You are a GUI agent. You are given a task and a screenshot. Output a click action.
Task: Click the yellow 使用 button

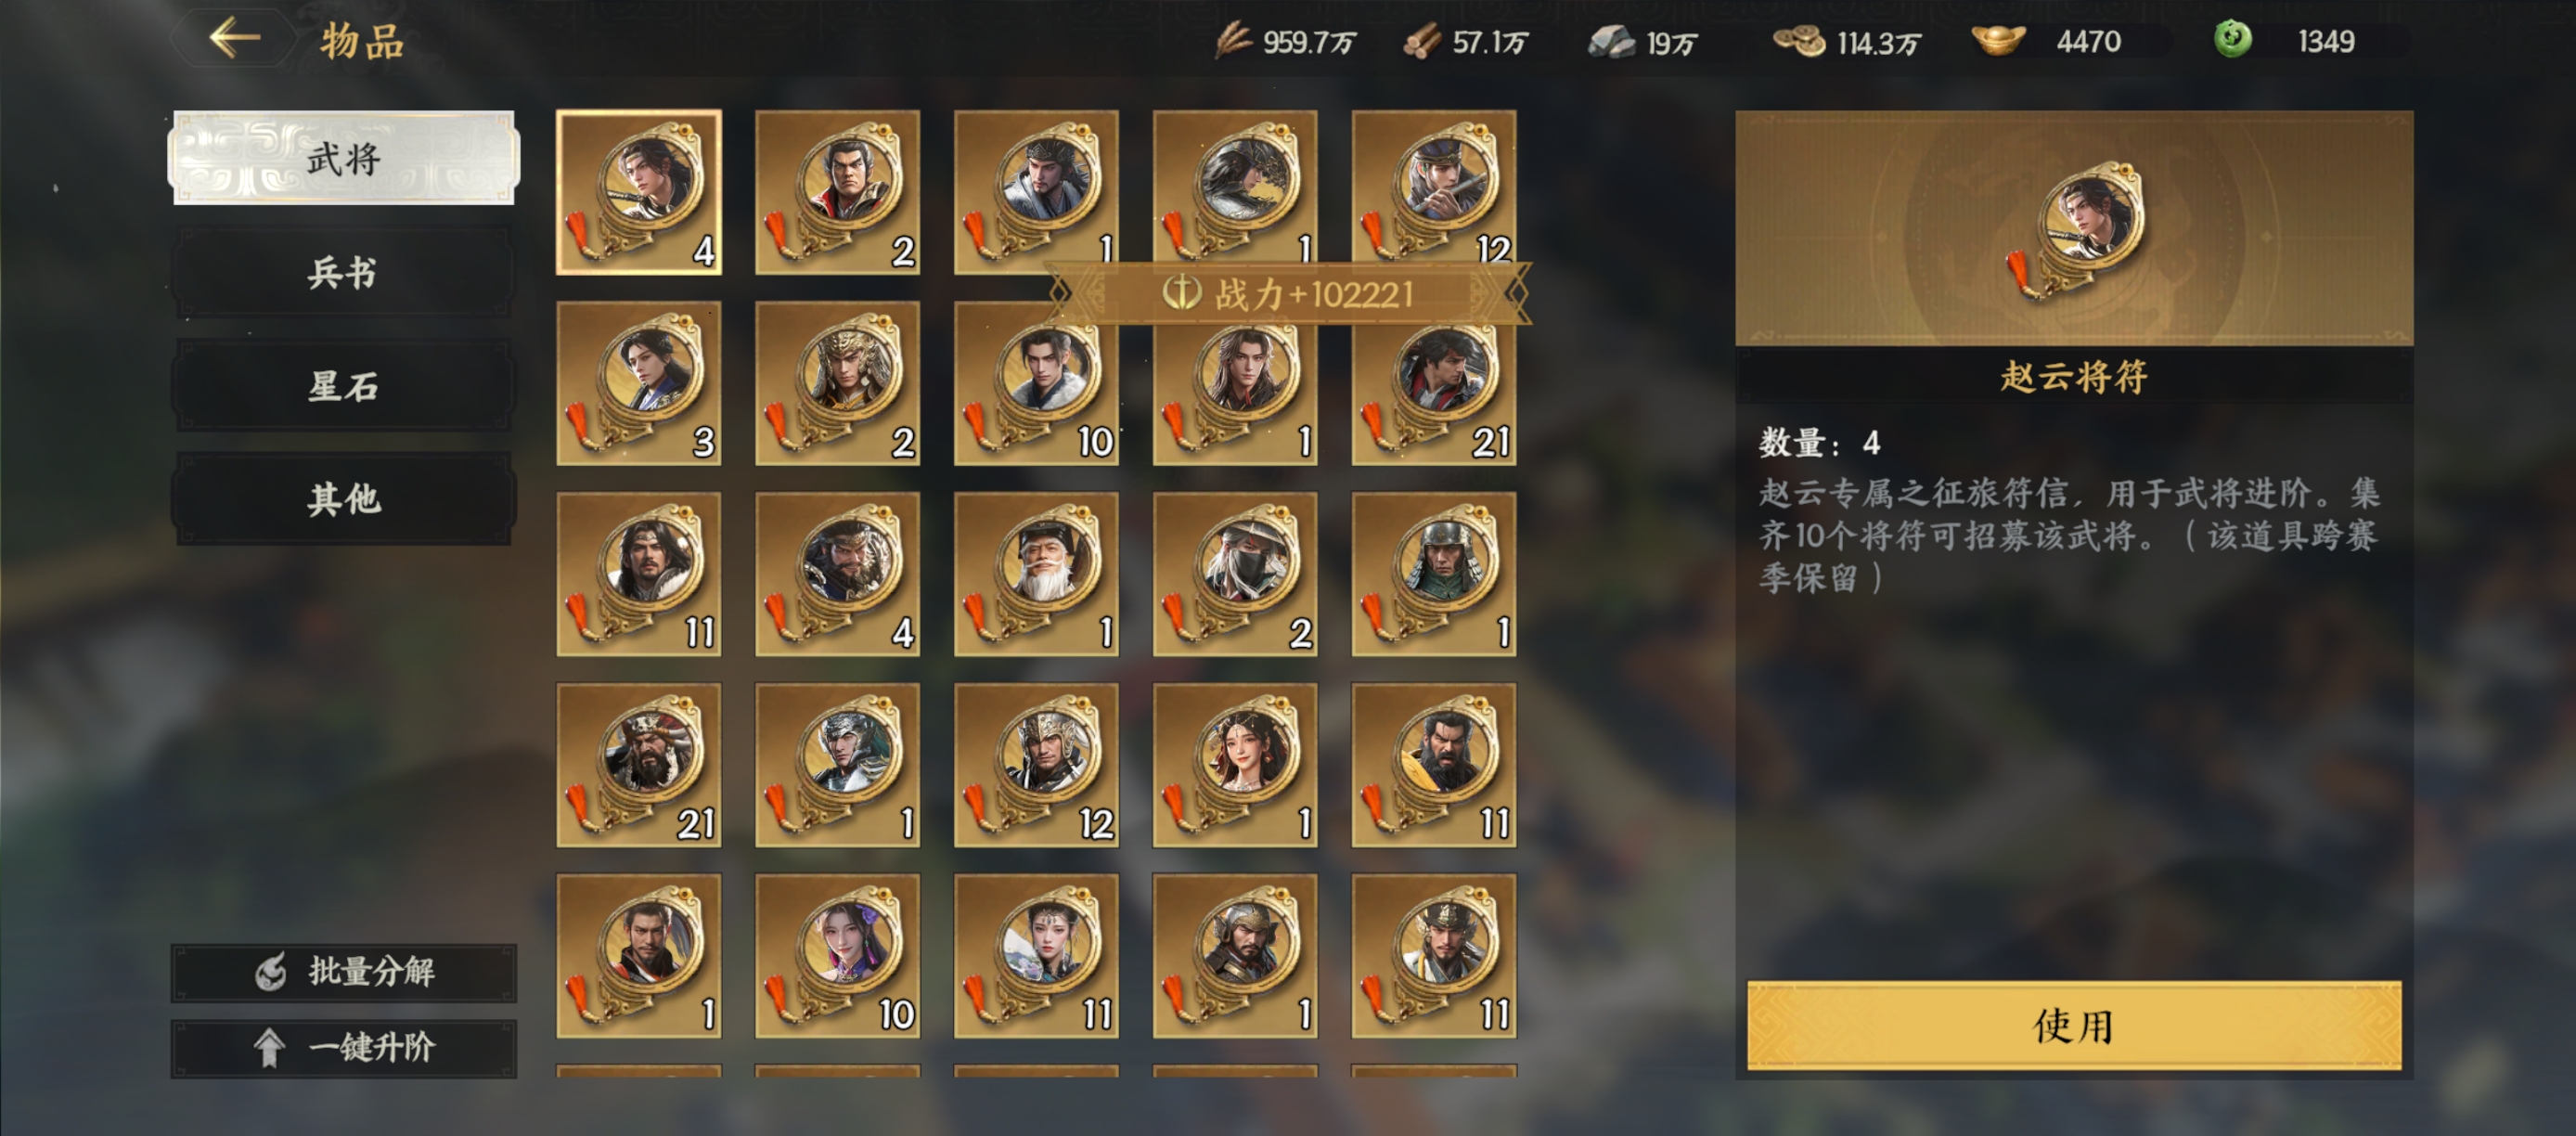2074,1026
